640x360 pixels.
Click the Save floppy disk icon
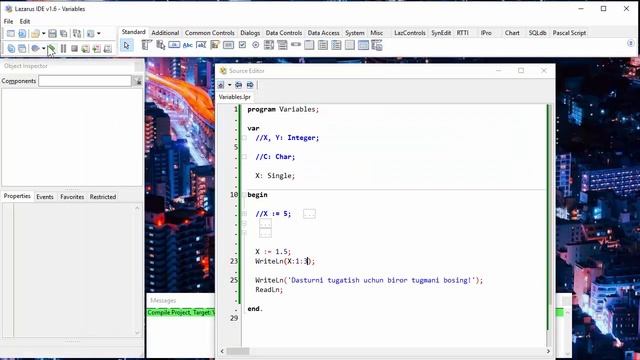[52, 33]
